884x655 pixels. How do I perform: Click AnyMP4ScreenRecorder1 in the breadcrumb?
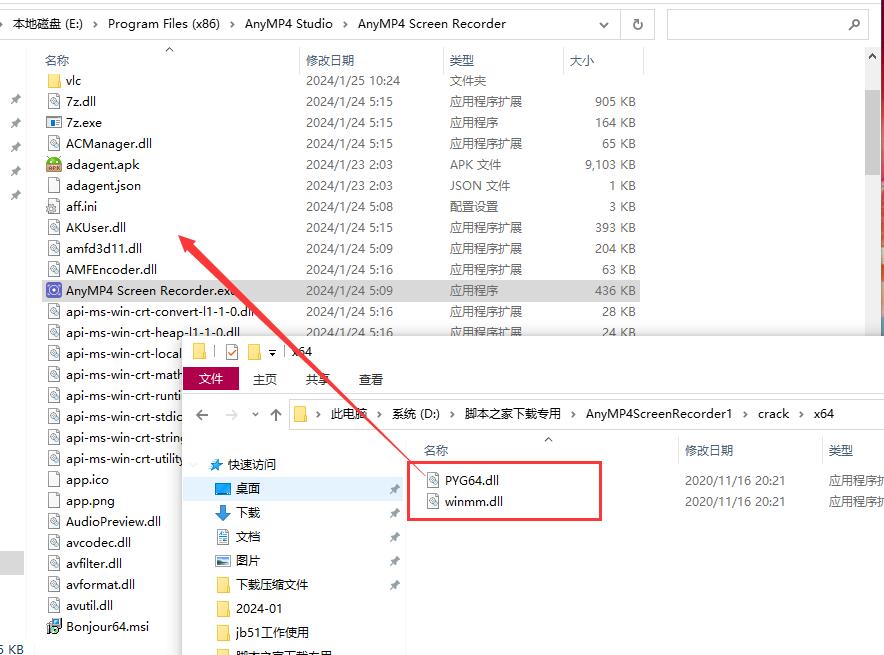coord(658,414)
